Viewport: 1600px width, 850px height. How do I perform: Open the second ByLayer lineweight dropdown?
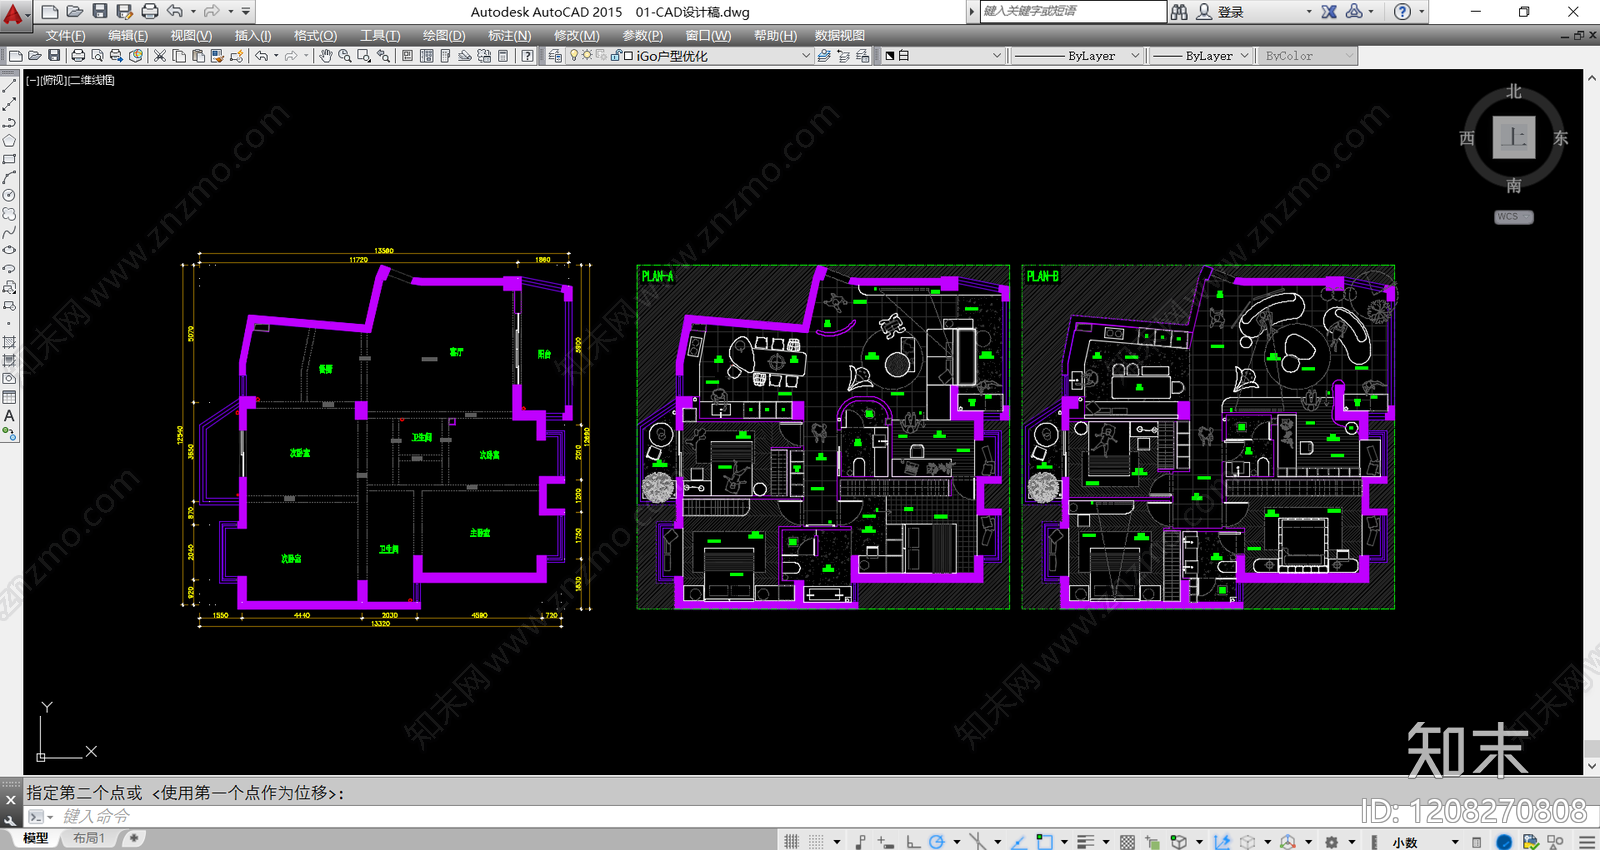(x=1201, y=56)
